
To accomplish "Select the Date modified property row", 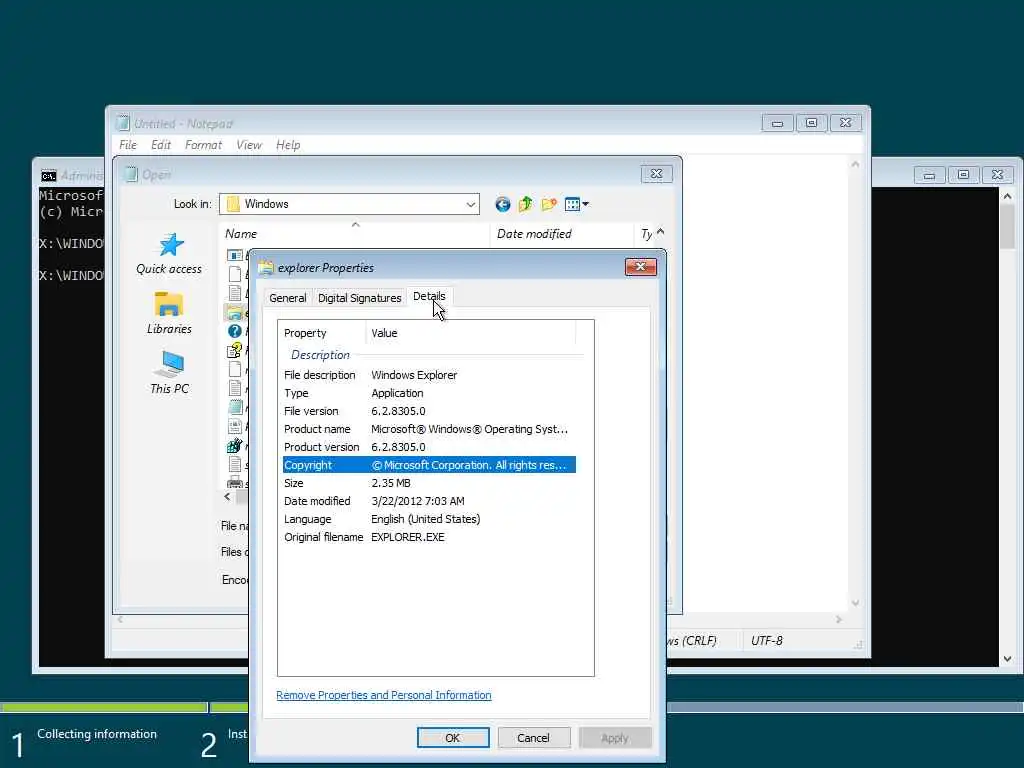I will pos(429,501).
